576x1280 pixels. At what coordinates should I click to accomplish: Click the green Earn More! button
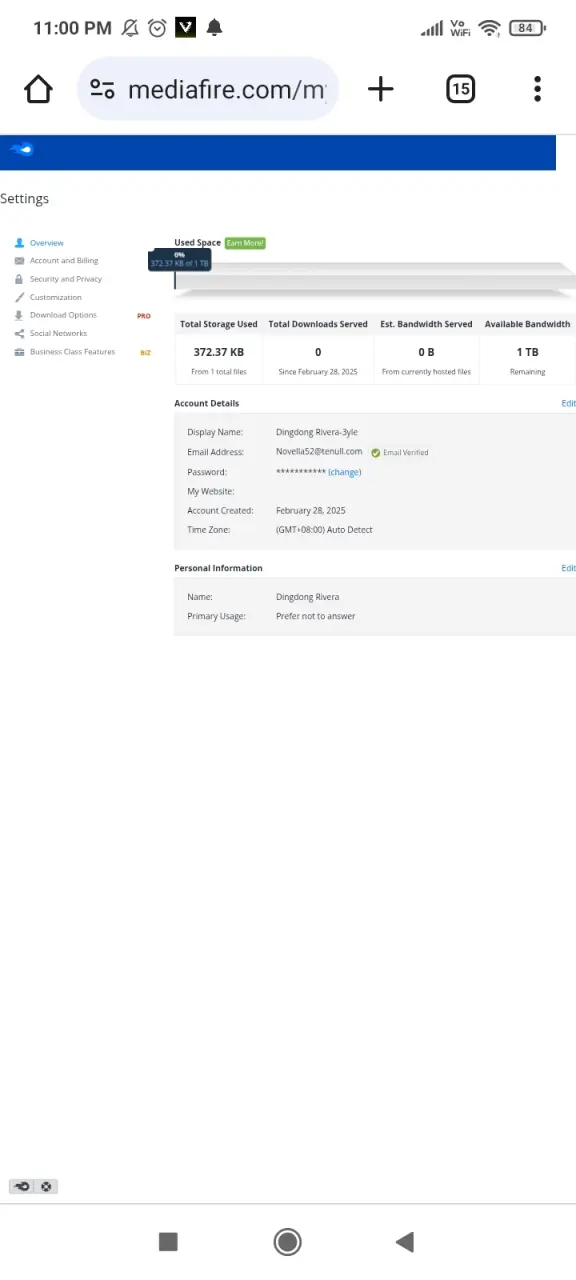pos(245,243)
